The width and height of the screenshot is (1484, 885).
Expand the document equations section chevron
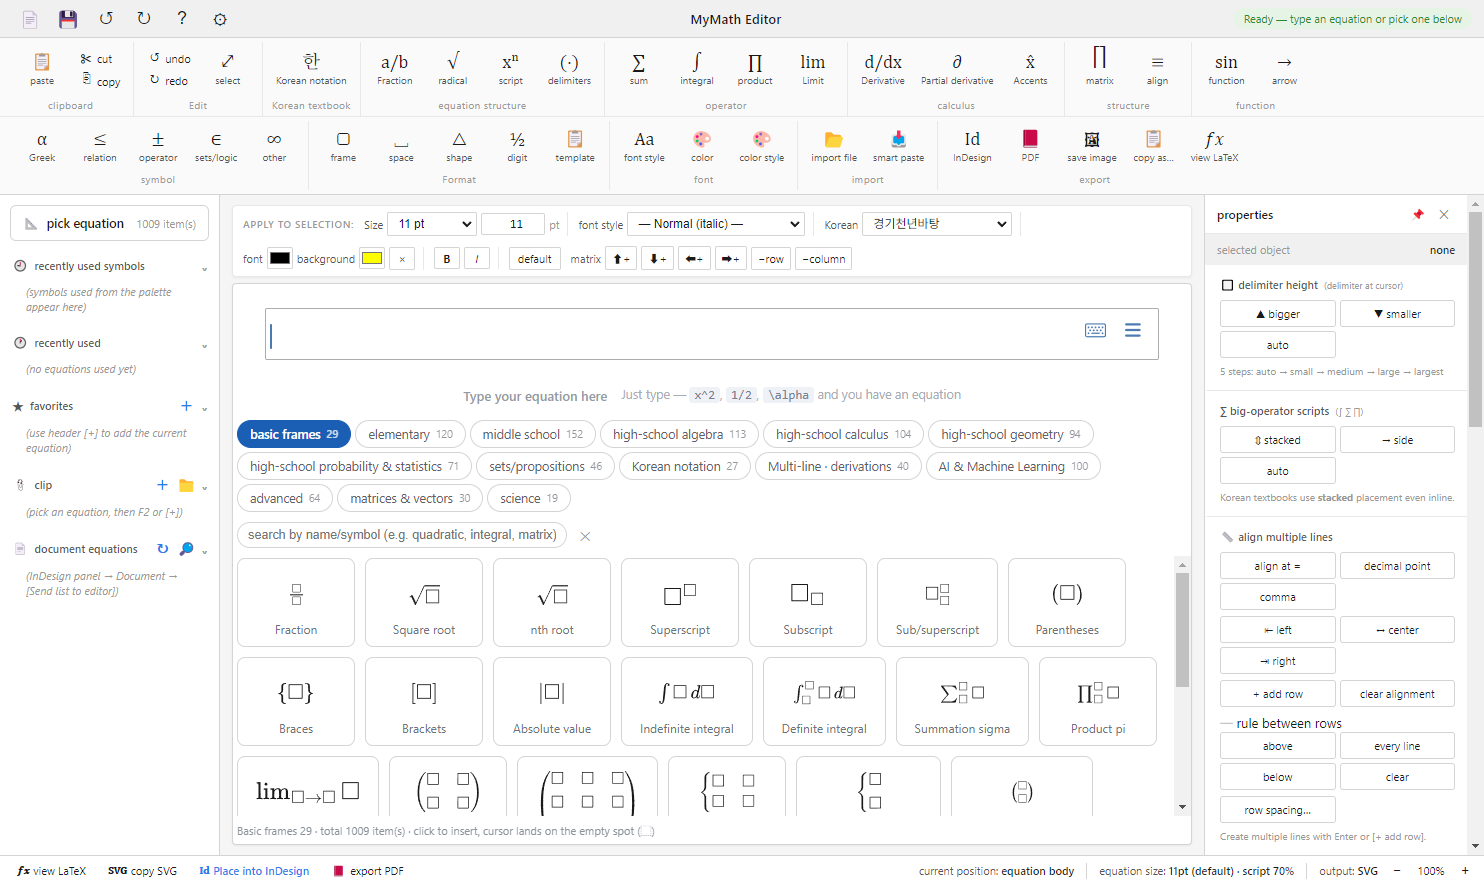point(204,551)
